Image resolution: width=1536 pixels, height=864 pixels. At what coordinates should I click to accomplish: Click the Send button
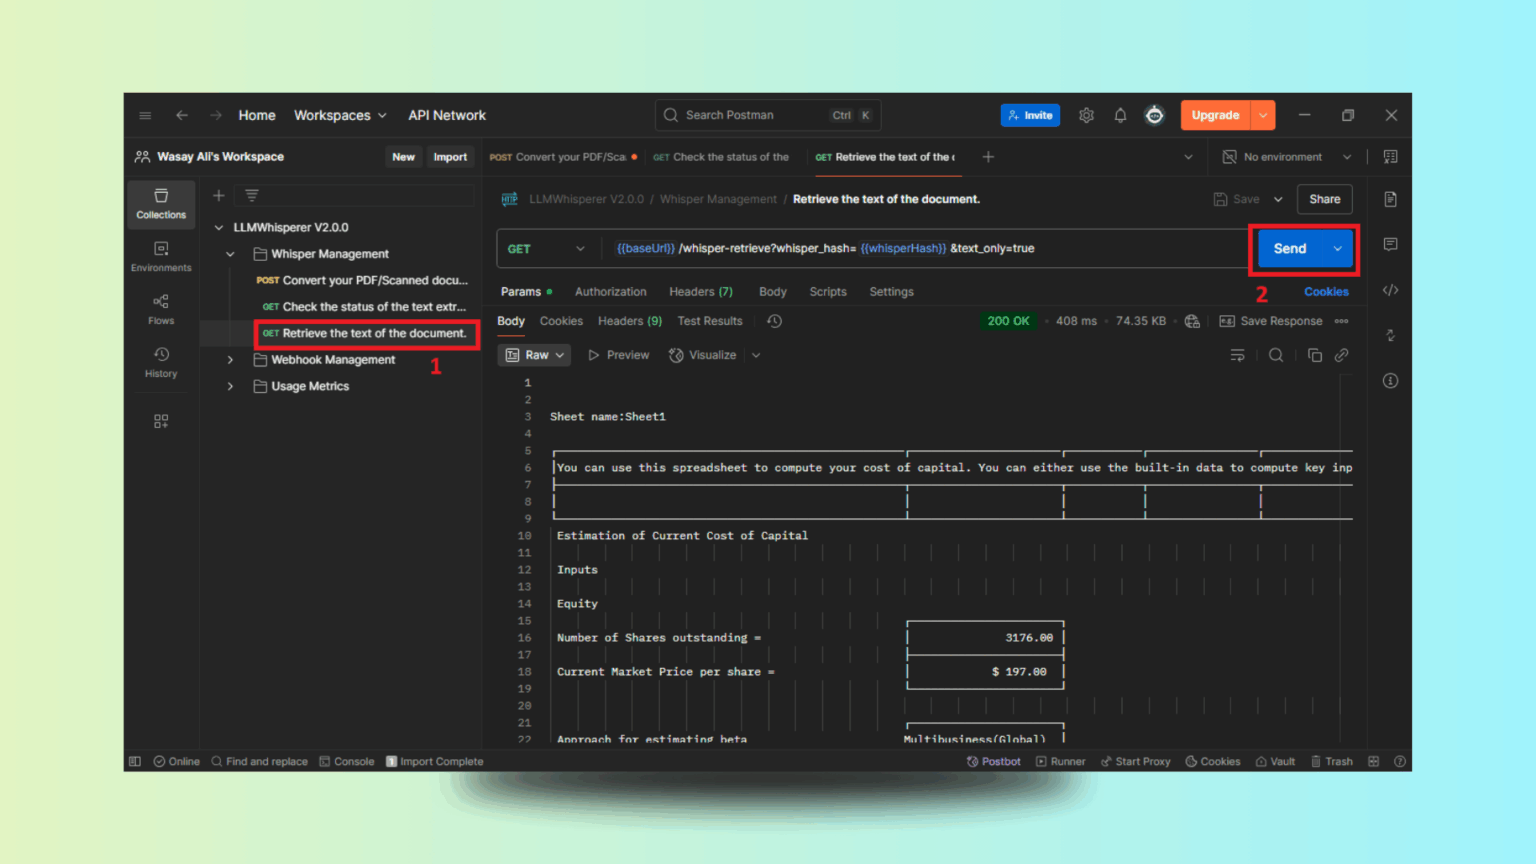point(1290,248)
